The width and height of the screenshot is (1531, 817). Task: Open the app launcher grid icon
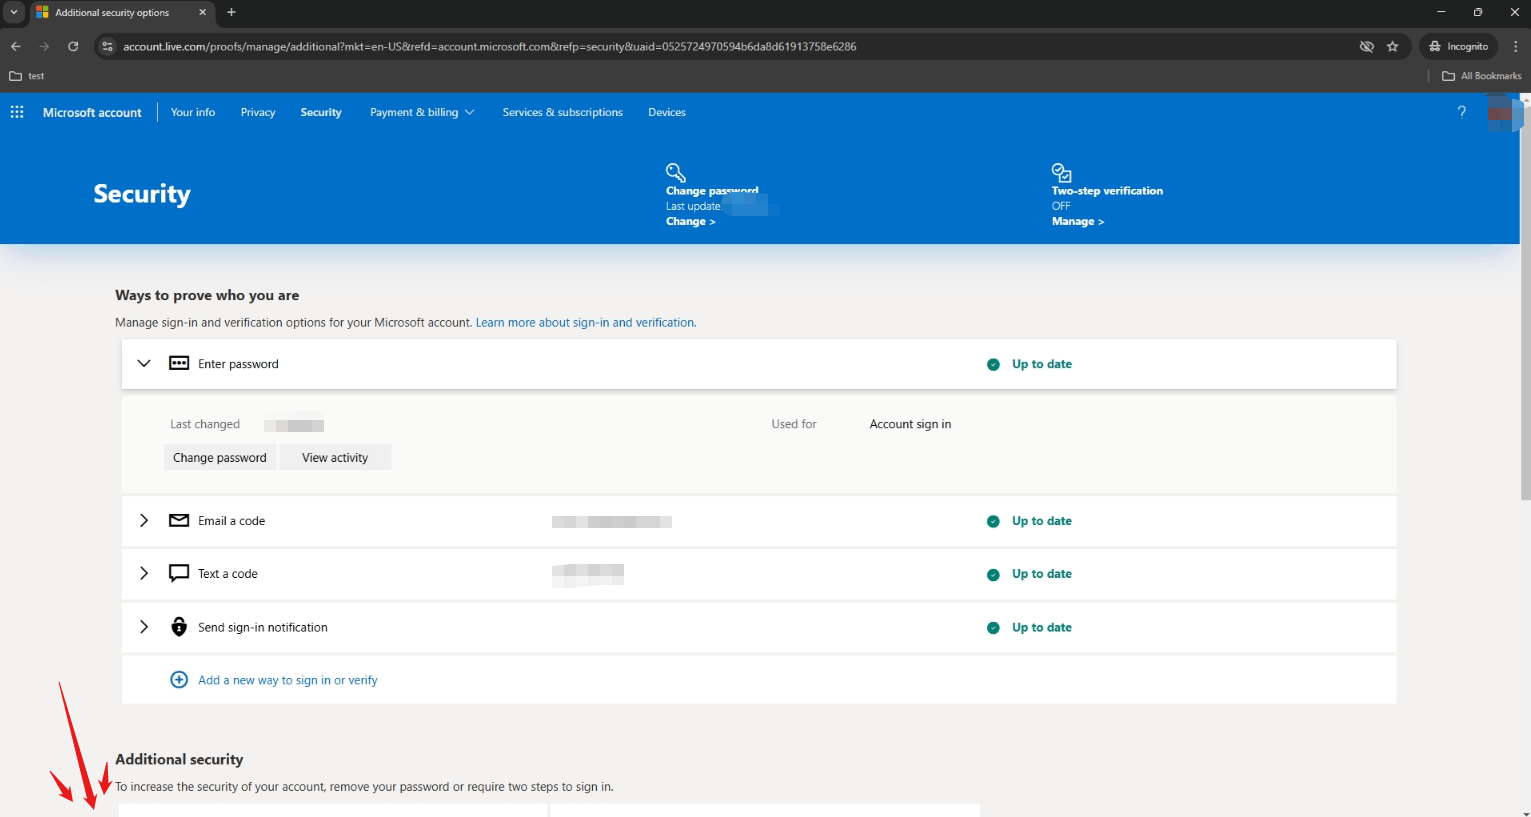click(x=16, y=111)
